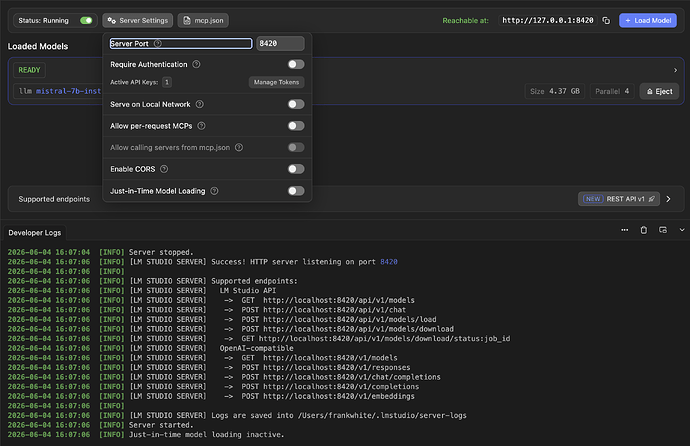Click the port 8420 link in logs
690x446 pixels.
[x=389, y=262]
